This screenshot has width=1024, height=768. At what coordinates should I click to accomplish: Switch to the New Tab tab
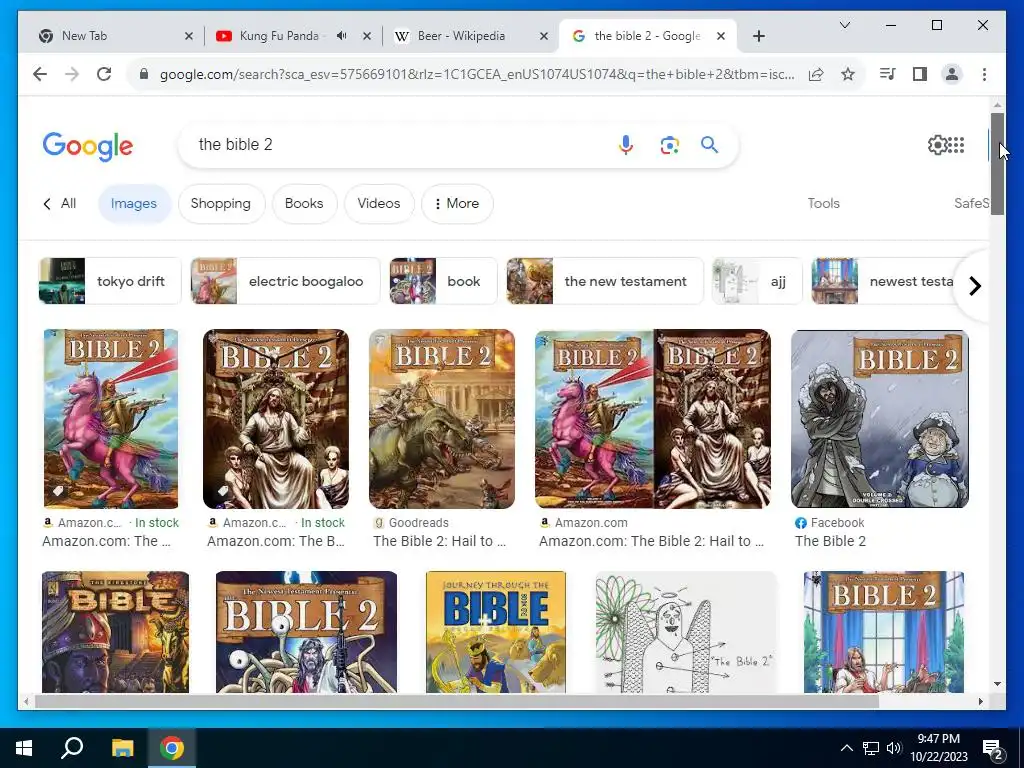pyautogui.click(x=111, y=36)
